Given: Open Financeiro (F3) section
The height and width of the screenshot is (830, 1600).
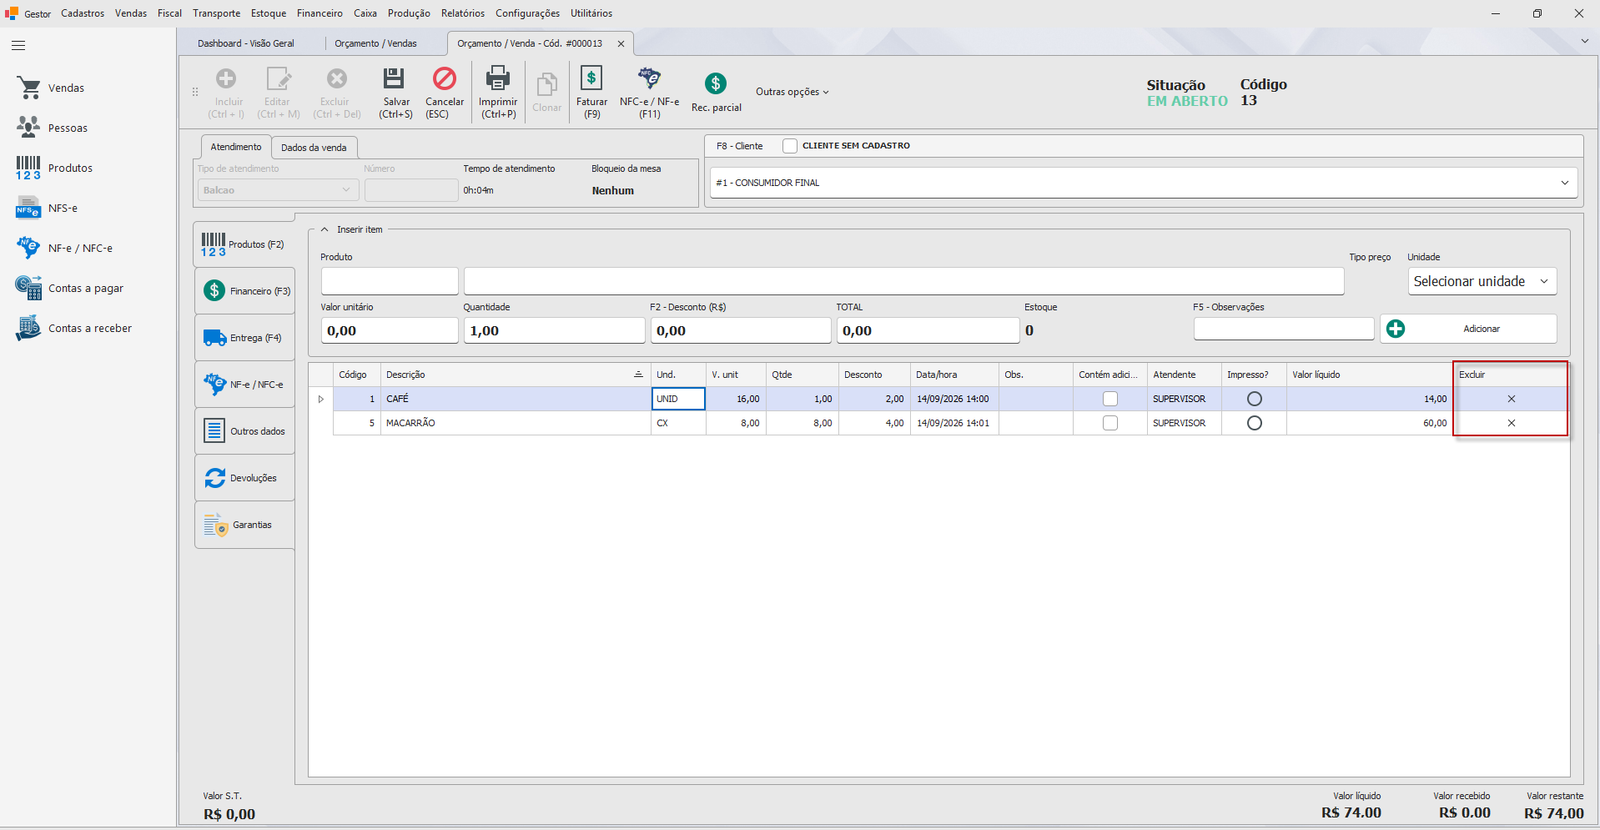Looking at the screenshot, I should click(245, 291).
